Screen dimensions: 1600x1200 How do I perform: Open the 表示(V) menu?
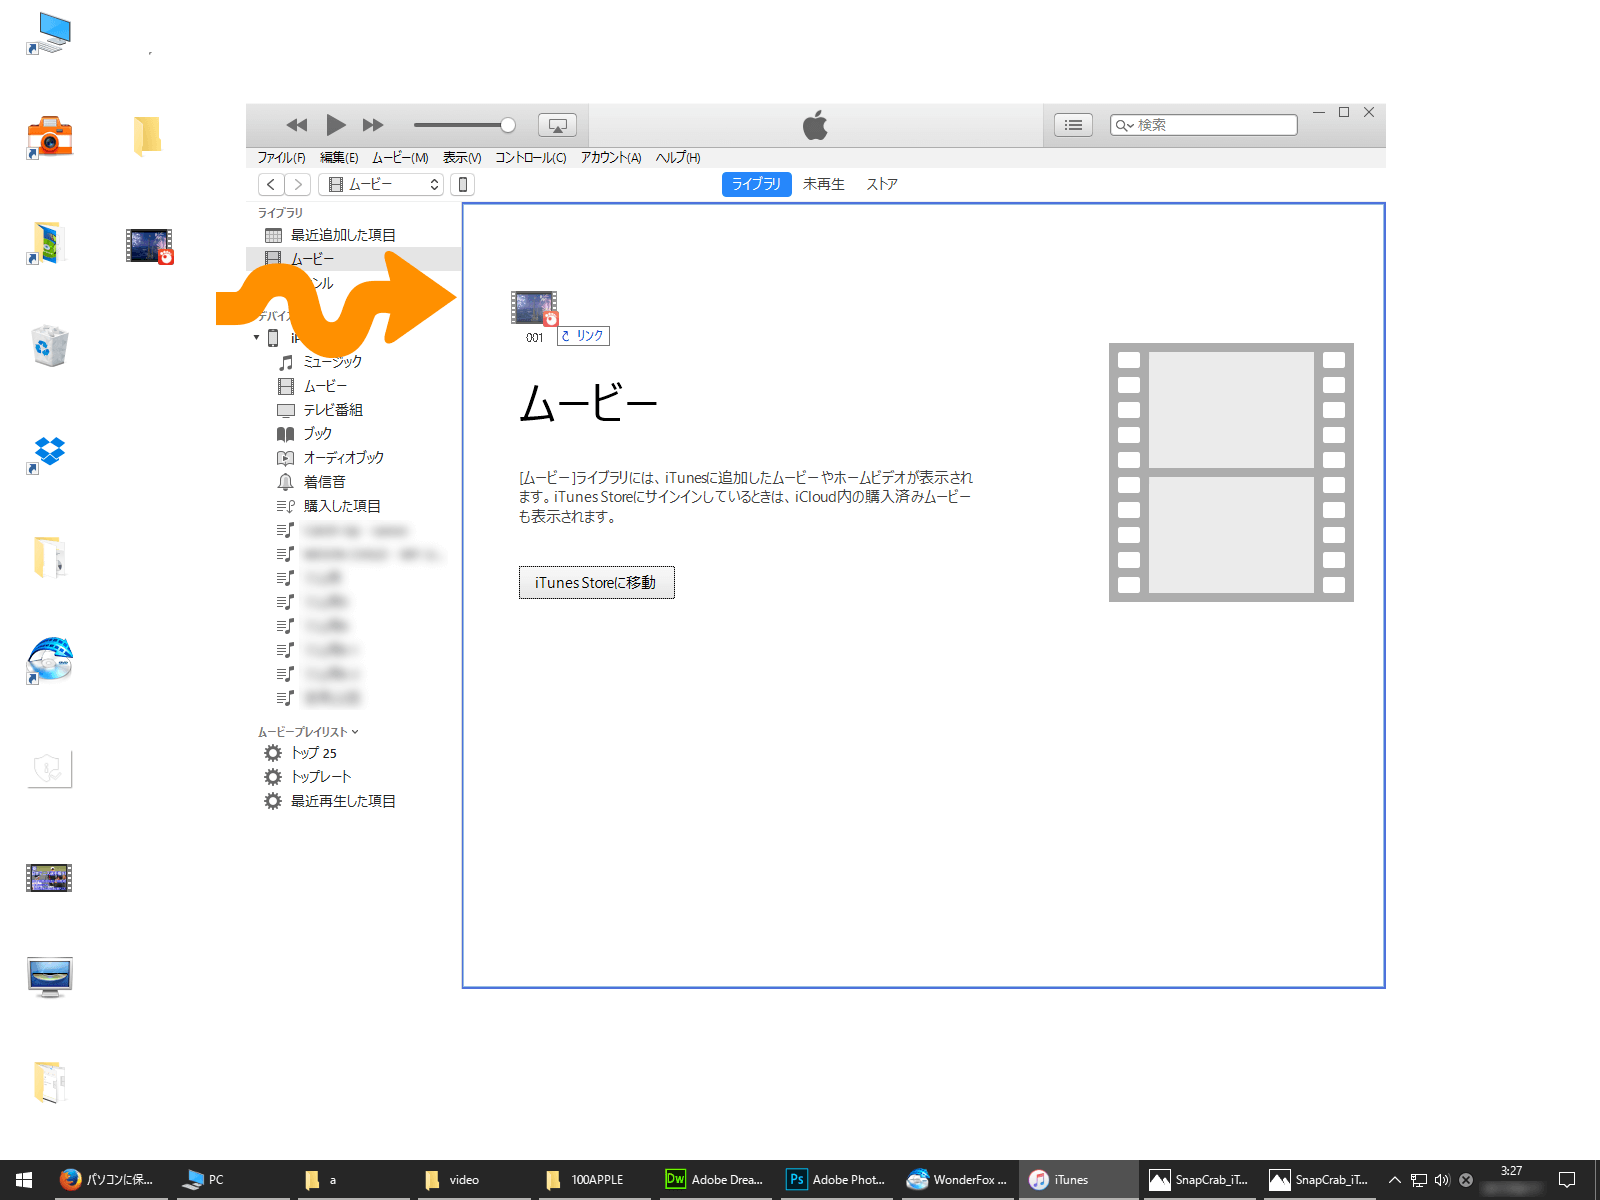click(462, 158)
